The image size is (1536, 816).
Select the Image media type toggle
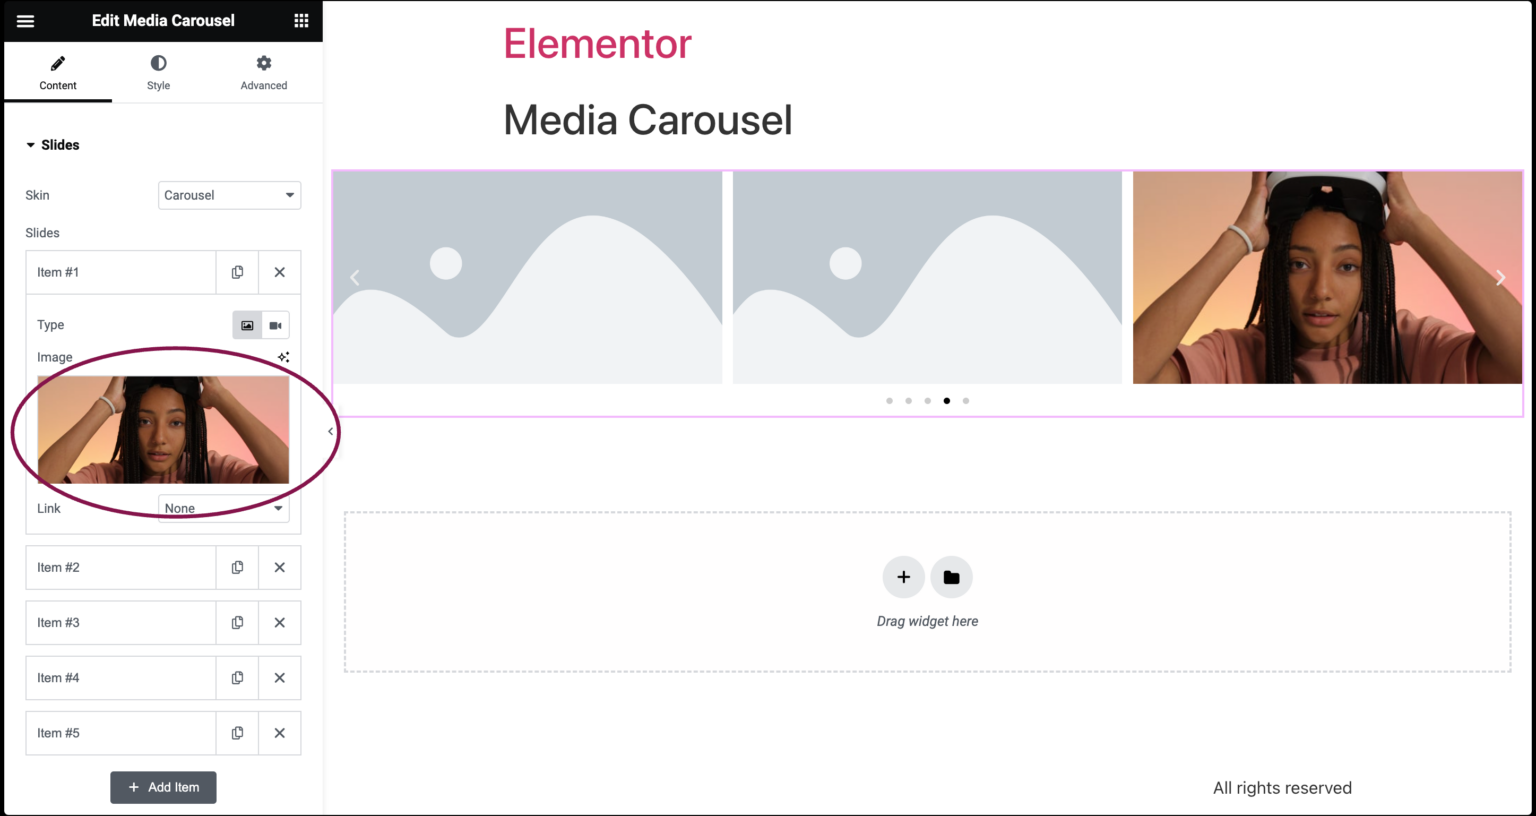[247, 325]
